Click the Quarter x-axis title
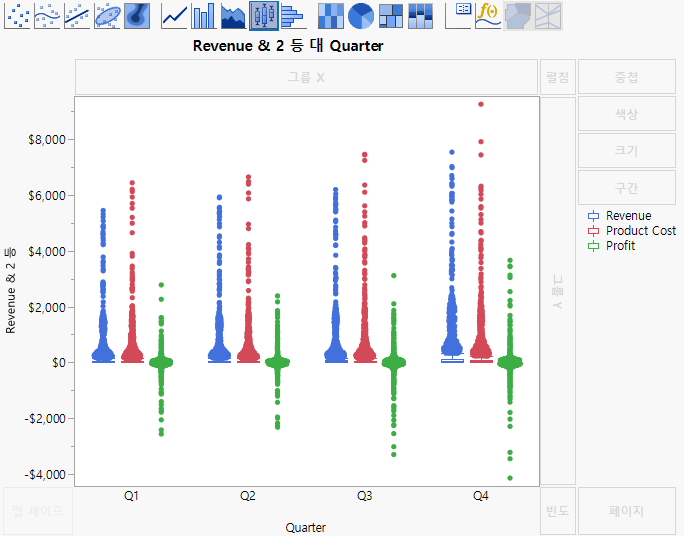This screenshot has height=536, width=684. coord(305,528)
